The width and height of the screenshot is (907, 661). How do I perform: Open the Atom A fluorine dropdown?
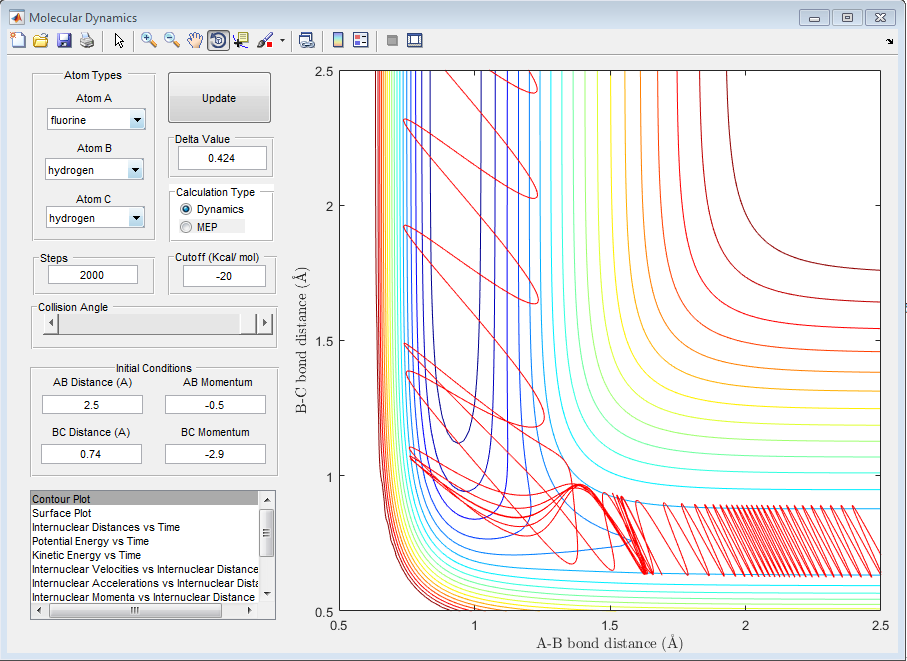(136, 121)
